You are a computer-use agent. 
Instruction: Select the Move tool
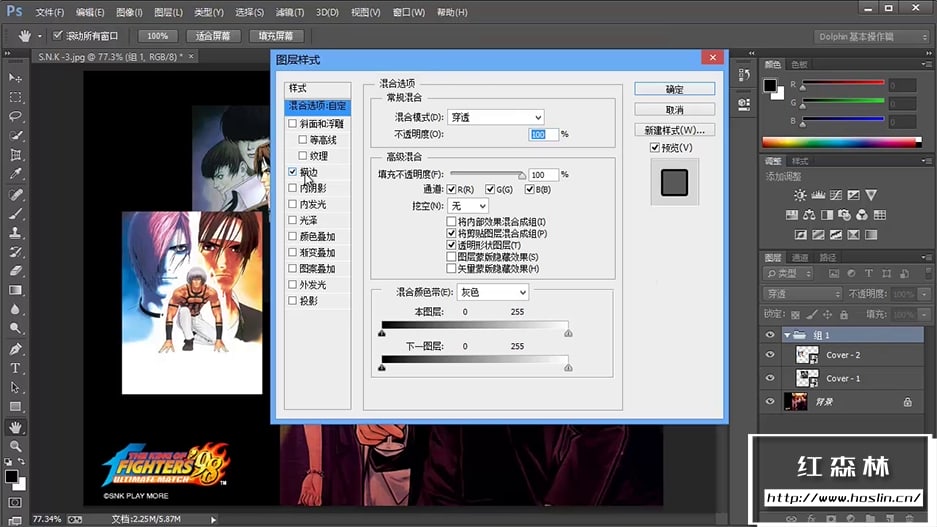point(16,78)
